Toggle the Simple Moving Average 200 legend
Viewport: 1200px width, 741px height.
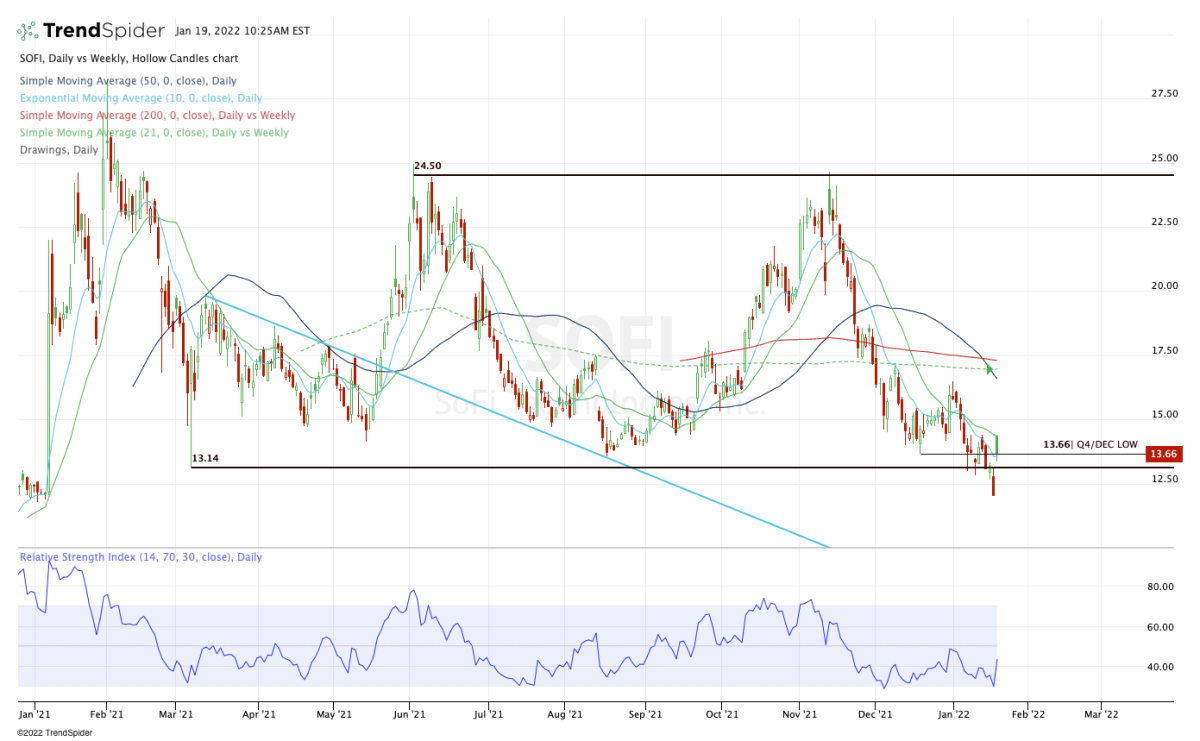[x=156, y=115]
